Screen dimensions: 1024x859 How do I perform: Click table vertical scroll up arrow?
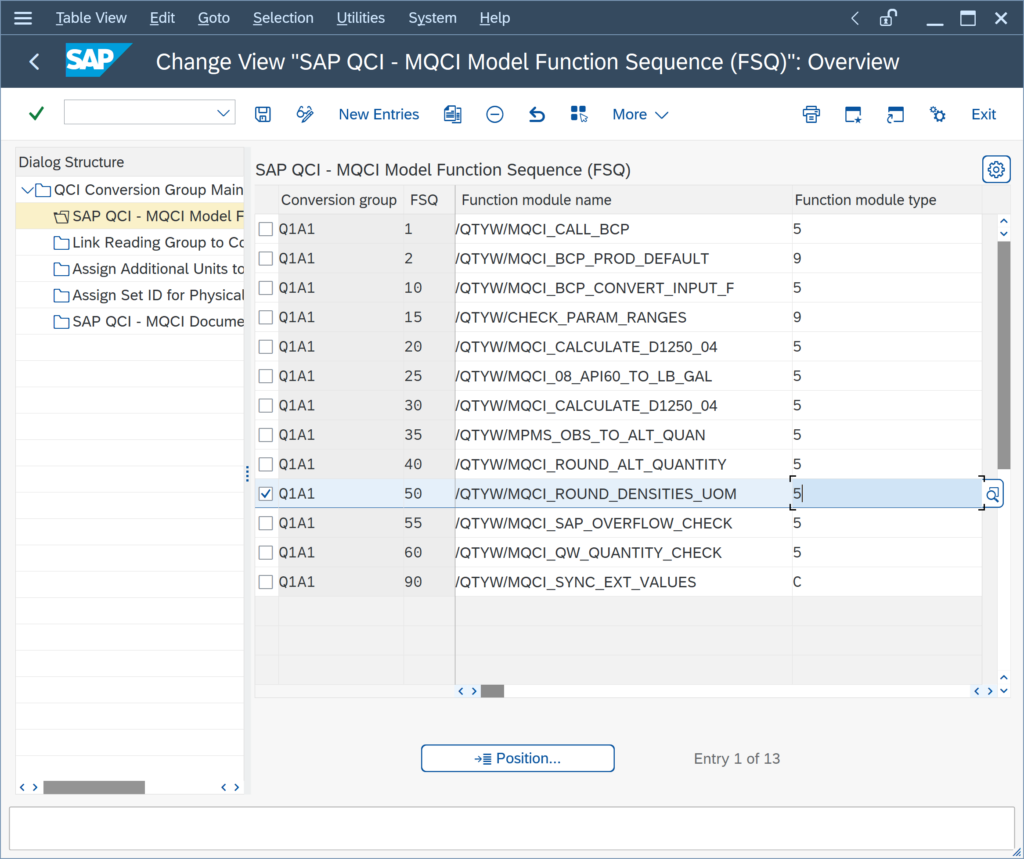point(1004,222)
